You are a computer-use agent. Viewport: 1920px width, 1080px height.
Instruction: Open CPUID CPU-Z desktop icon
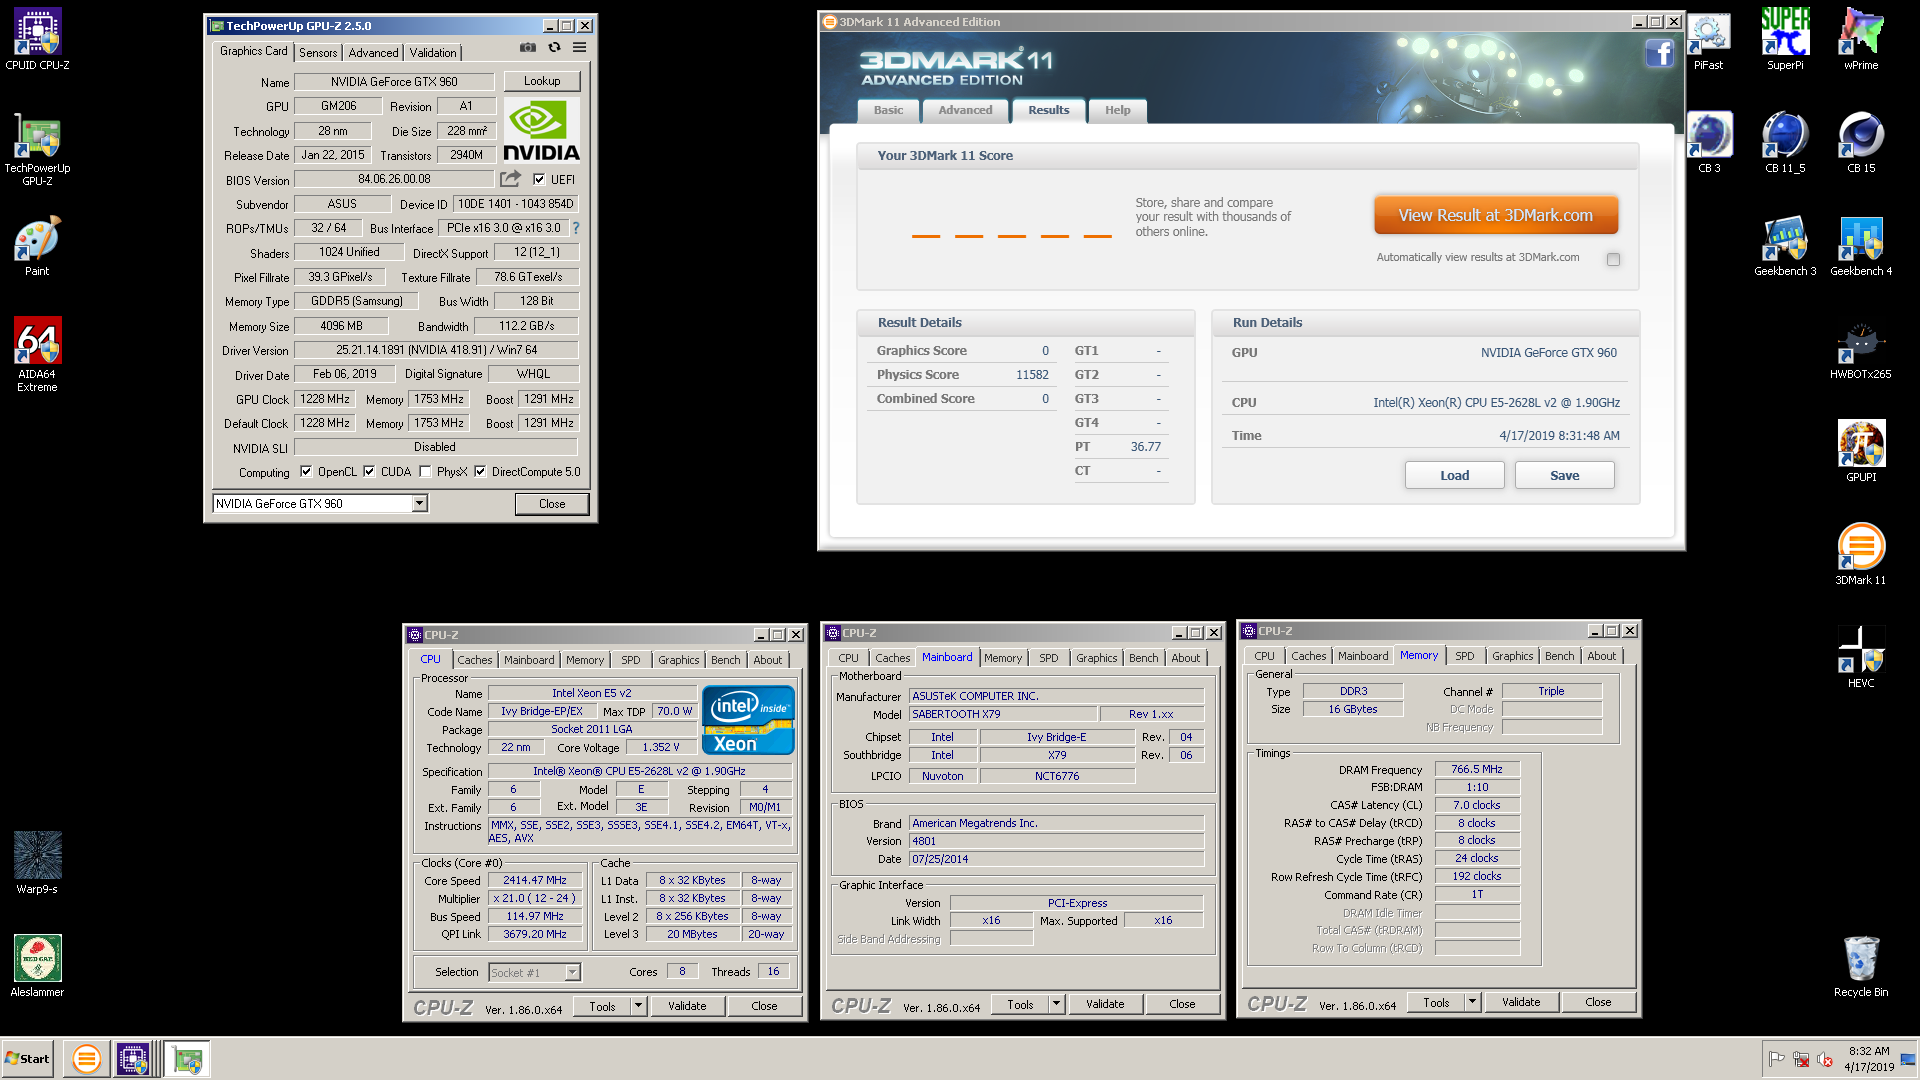[x=37, y=39]
